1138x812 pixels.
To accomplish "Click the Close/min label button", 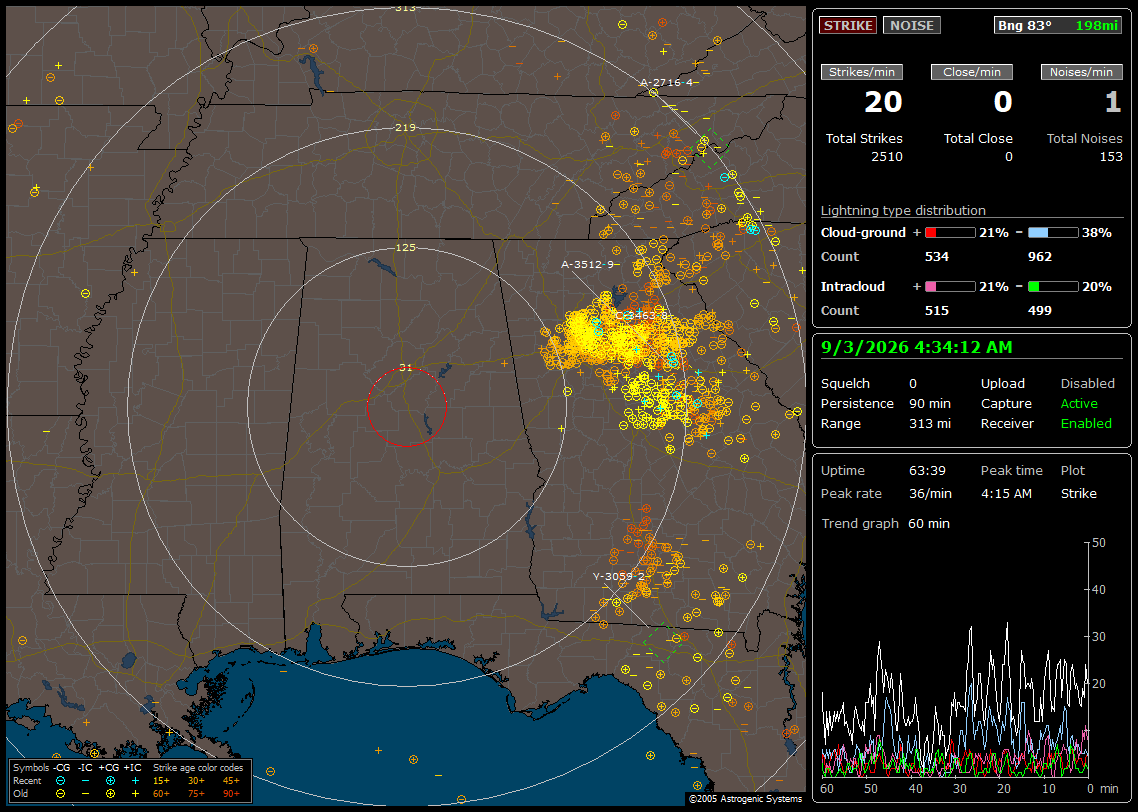I will (x=972, y=72).
